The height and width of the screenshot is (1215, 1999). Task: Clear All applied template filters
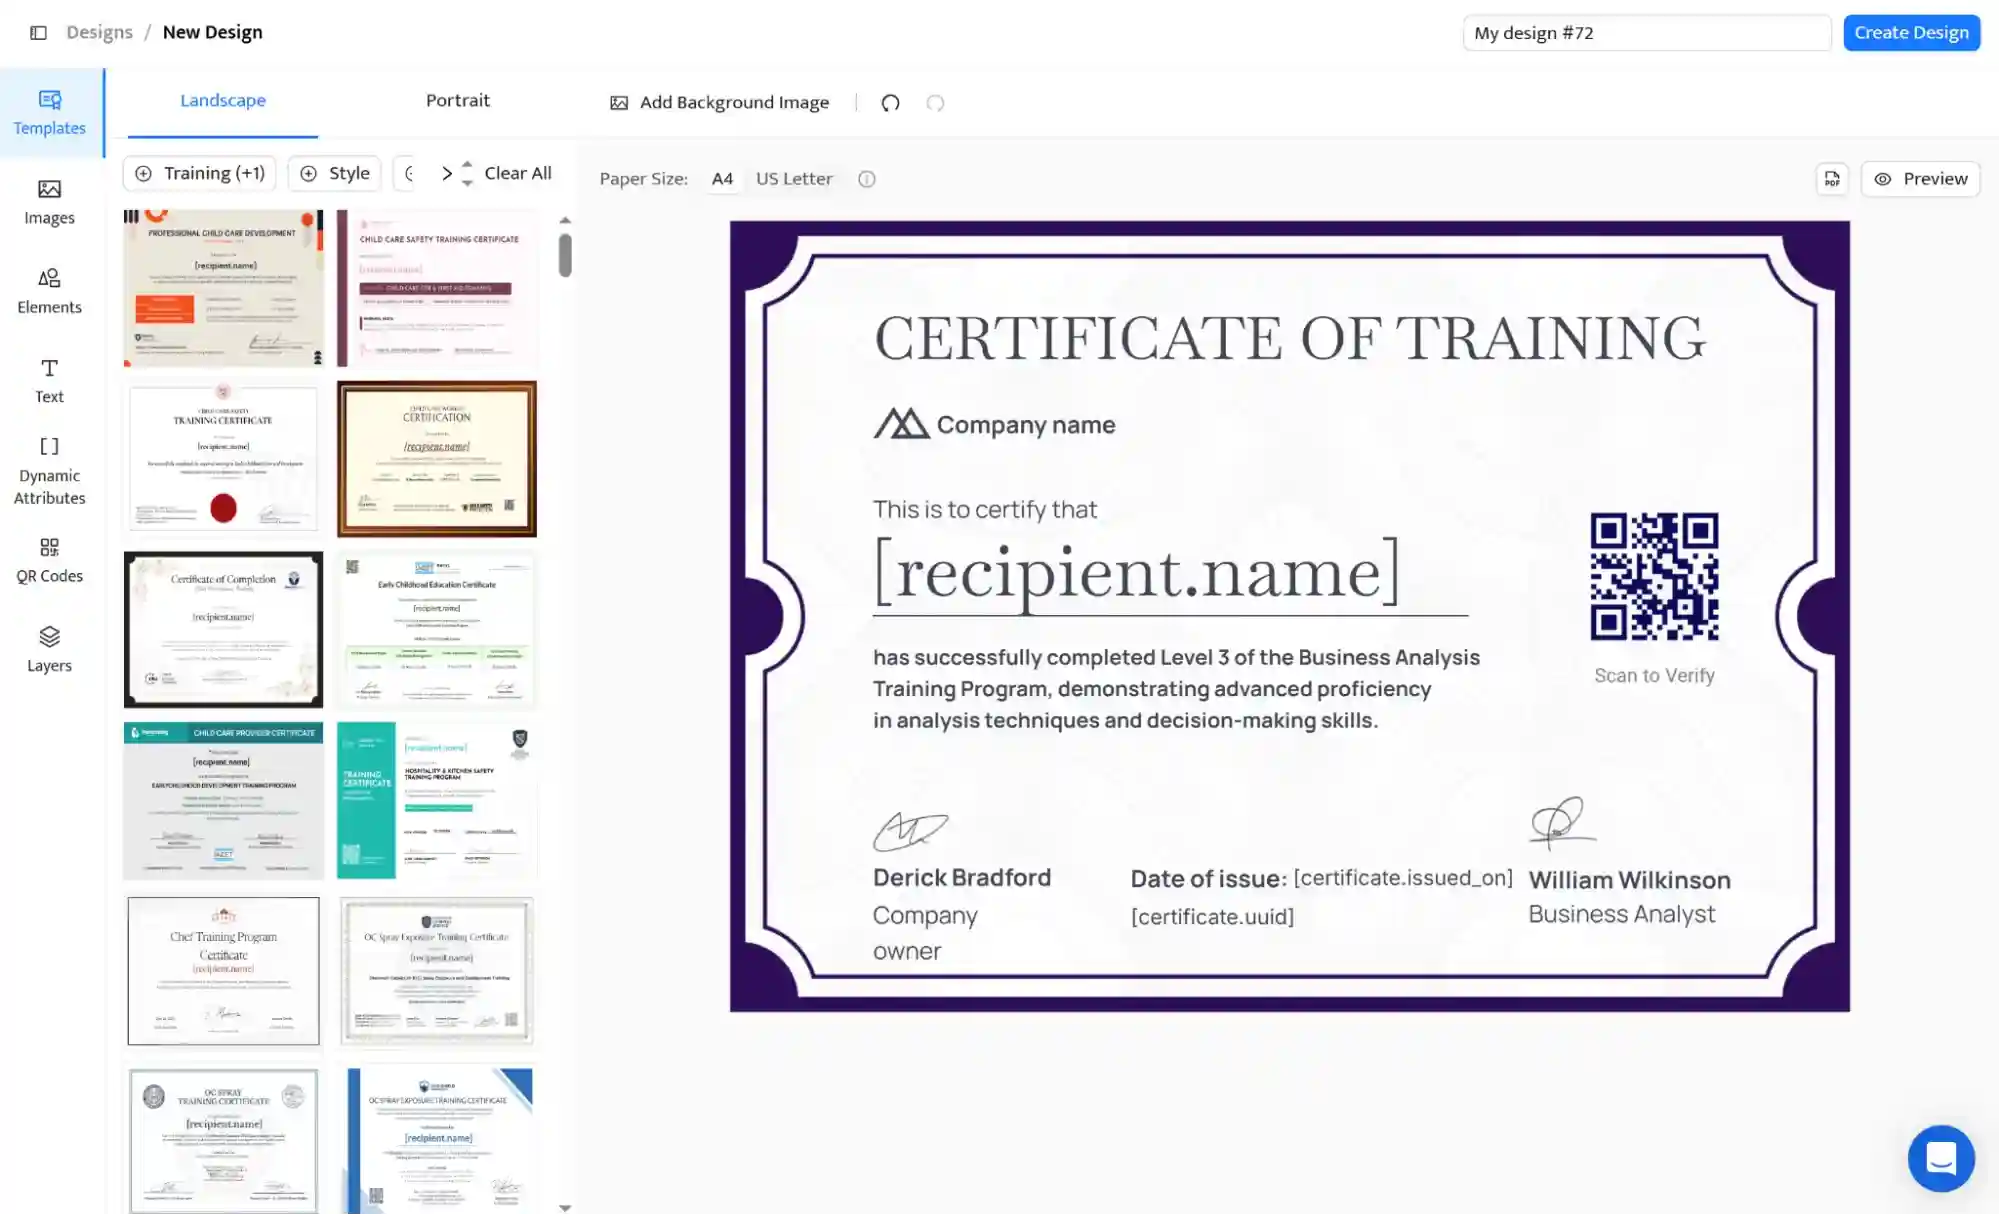pyautogui.click(x=518, y=173)
